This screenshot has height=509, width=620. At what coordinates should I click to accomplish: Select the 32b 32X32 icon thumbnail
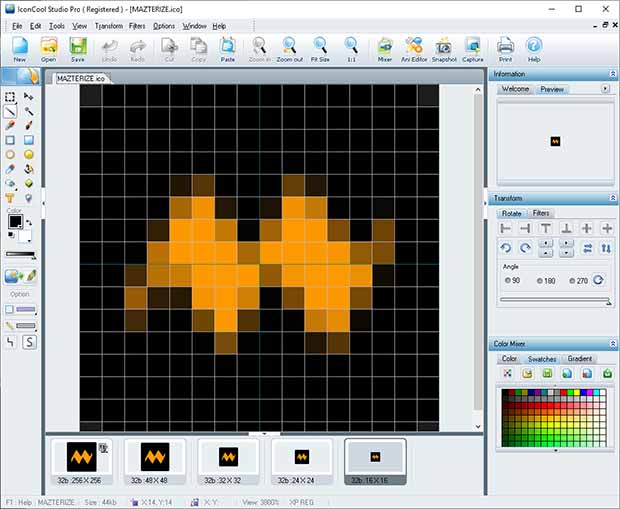point(228,462)
